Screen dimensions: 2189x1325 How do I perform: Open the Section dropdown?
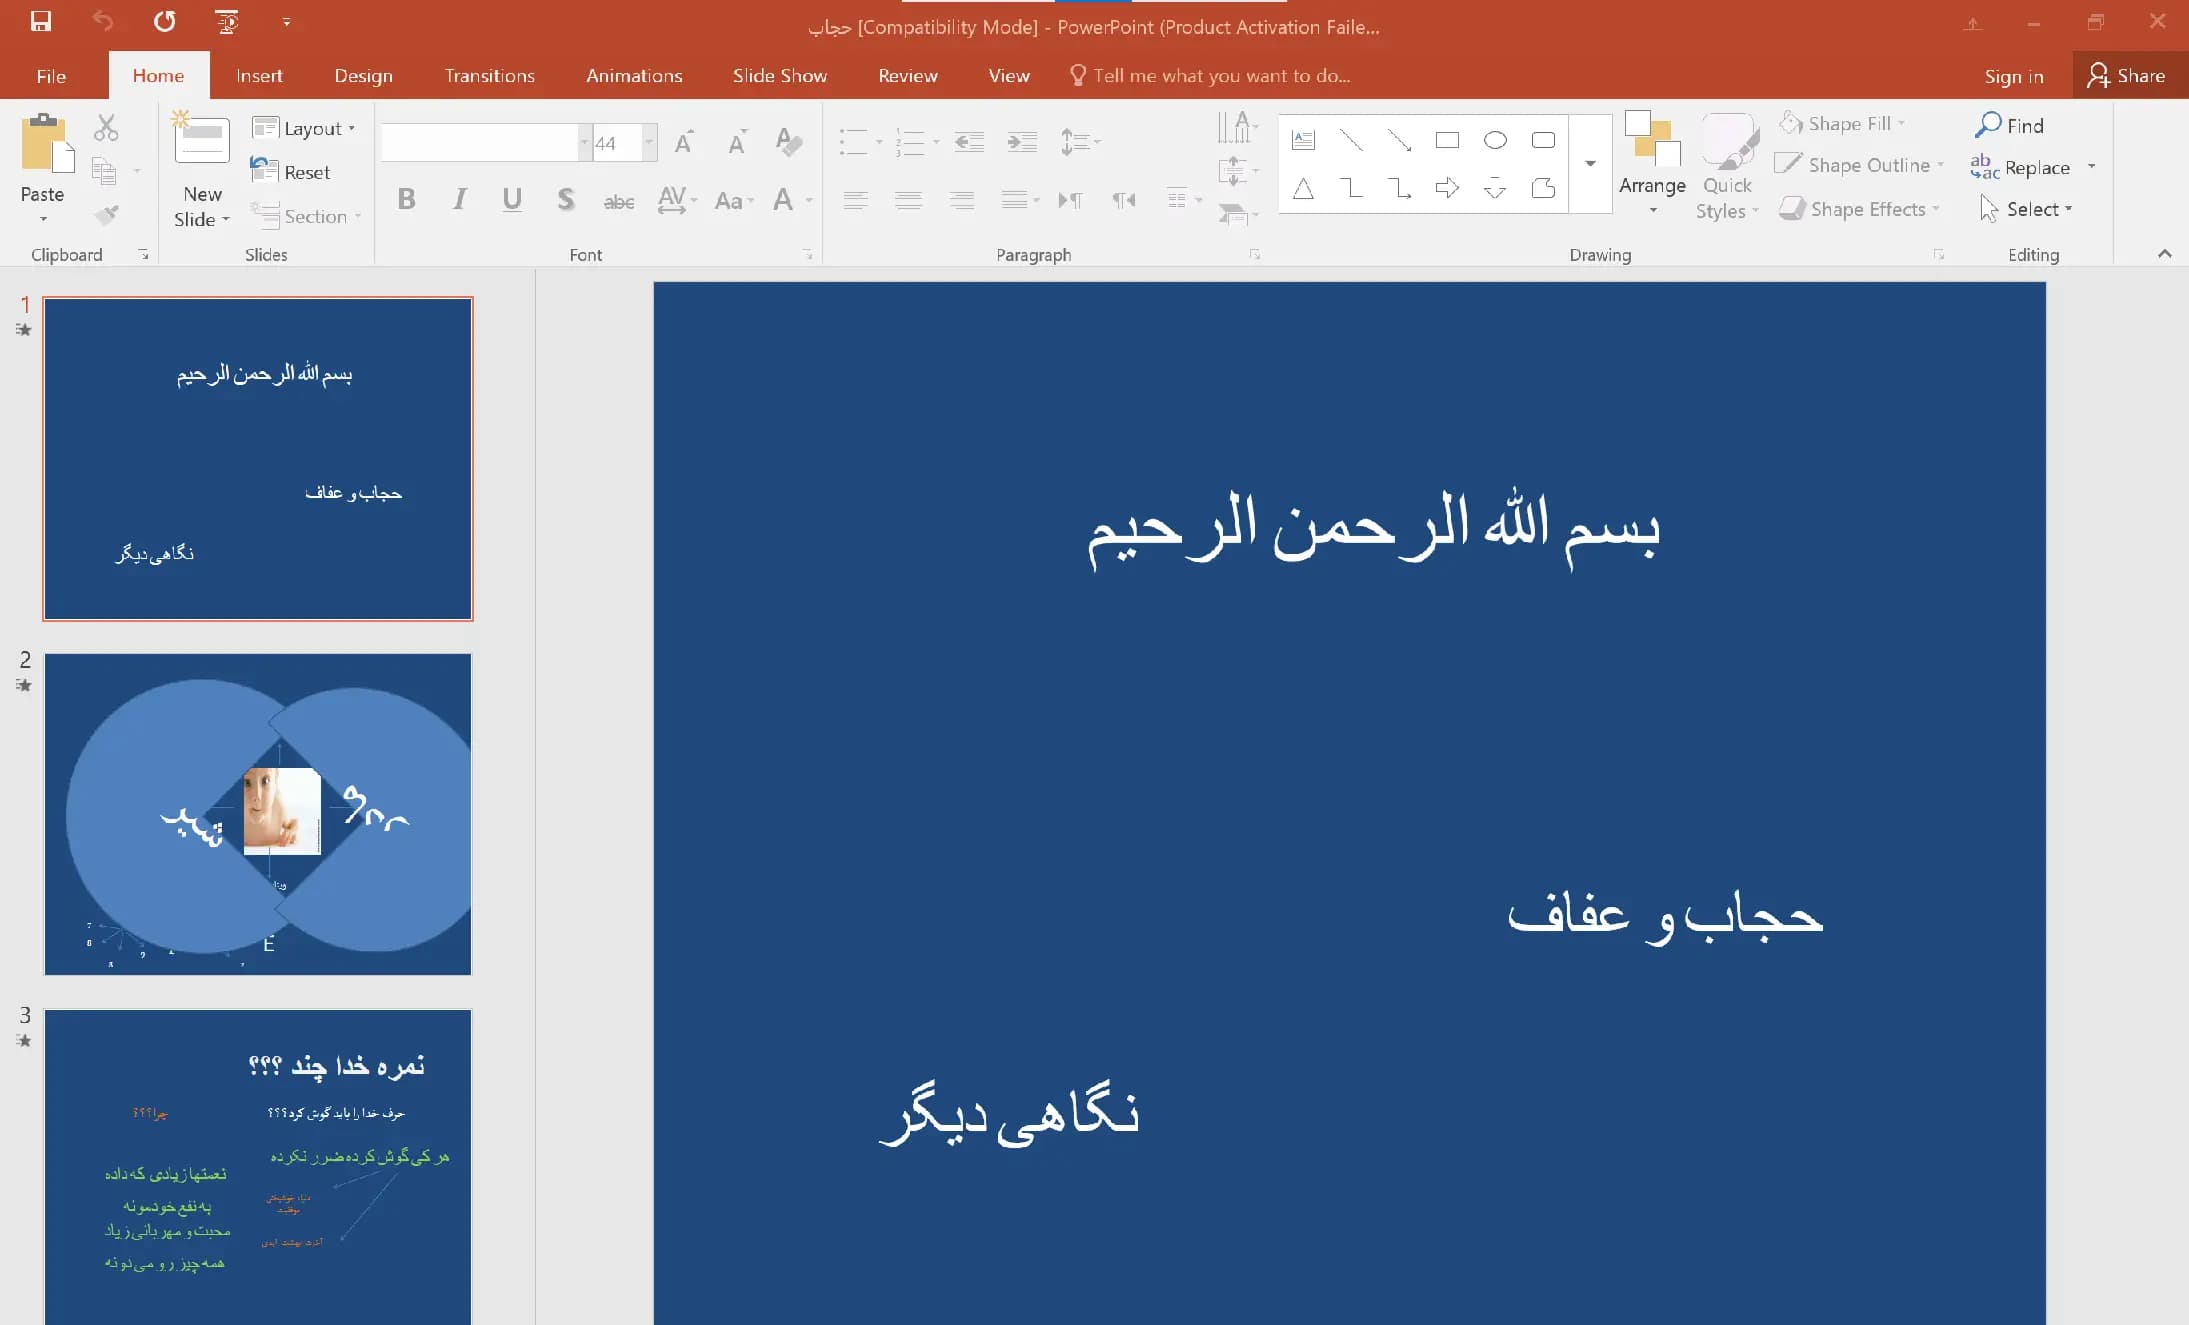(306, 216)
